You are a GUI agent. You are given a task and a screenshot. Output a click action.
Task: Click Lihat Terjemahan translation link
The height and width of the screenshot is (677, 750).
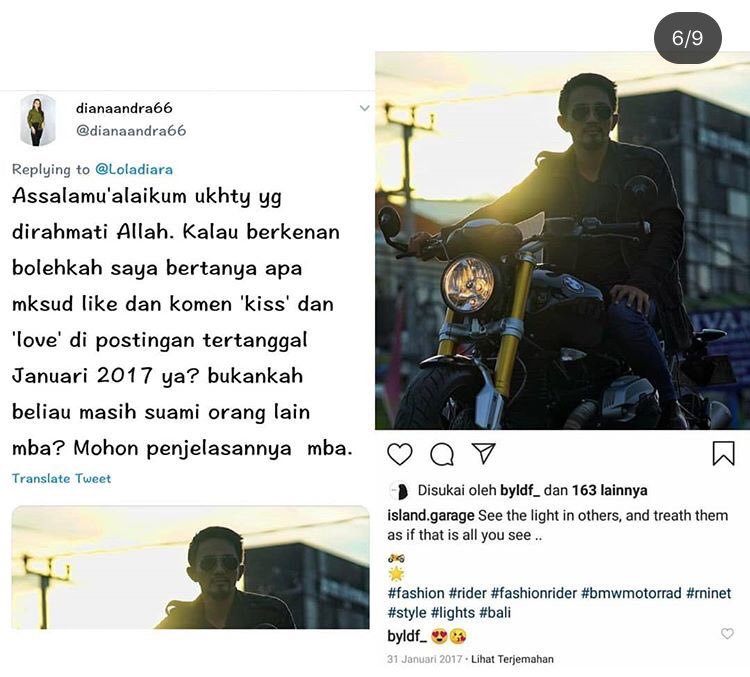pyautogui.click(x=512, y=659)
